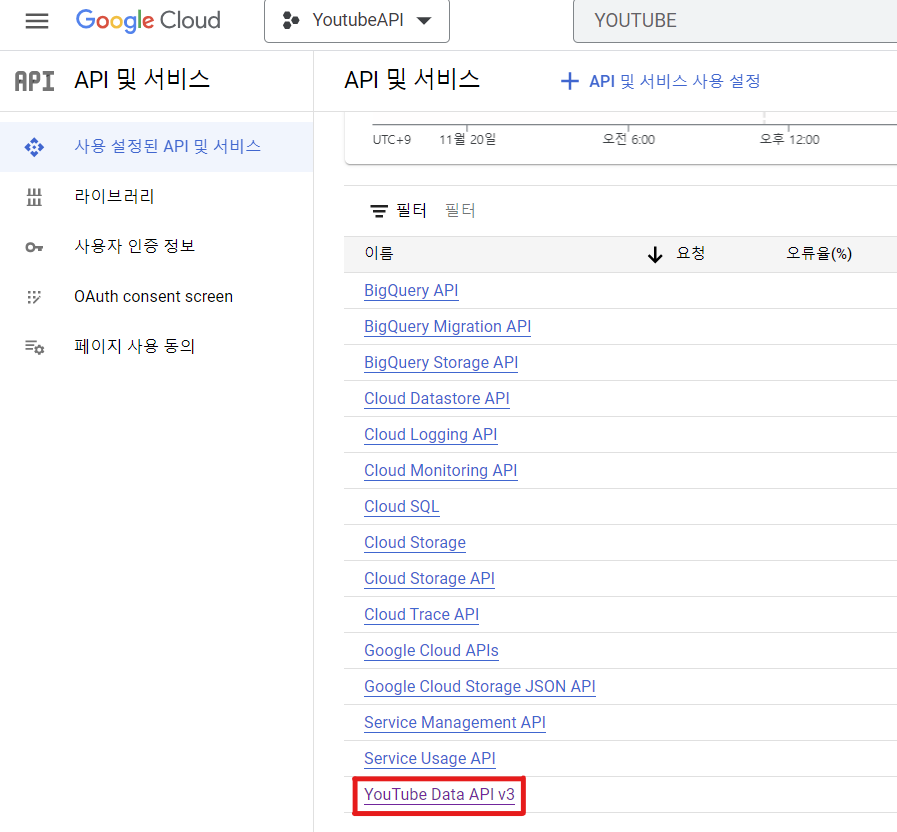Image resolution: width=897 pixels, height=832 pixels.
Task: Click API 및 서비스 사용 설정 button
Action: pyautogui.click(x=661, y=81)
